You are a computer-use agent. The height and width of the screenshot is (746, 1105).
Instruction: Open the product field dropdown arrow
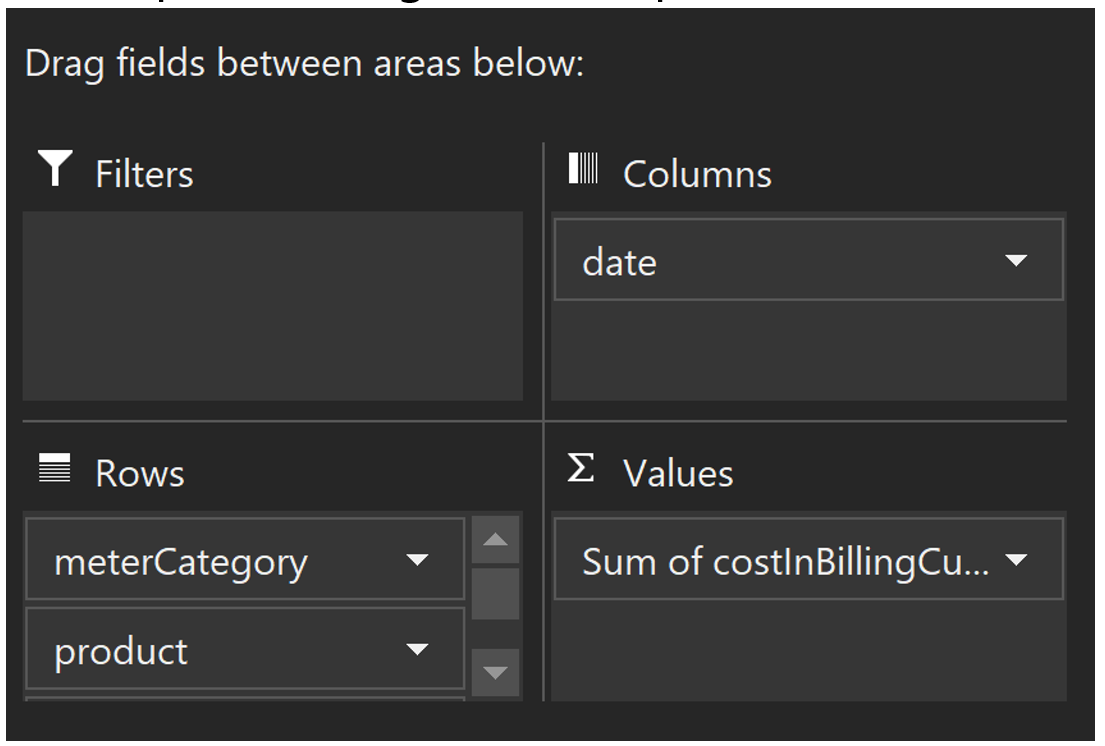coord(417,651)
